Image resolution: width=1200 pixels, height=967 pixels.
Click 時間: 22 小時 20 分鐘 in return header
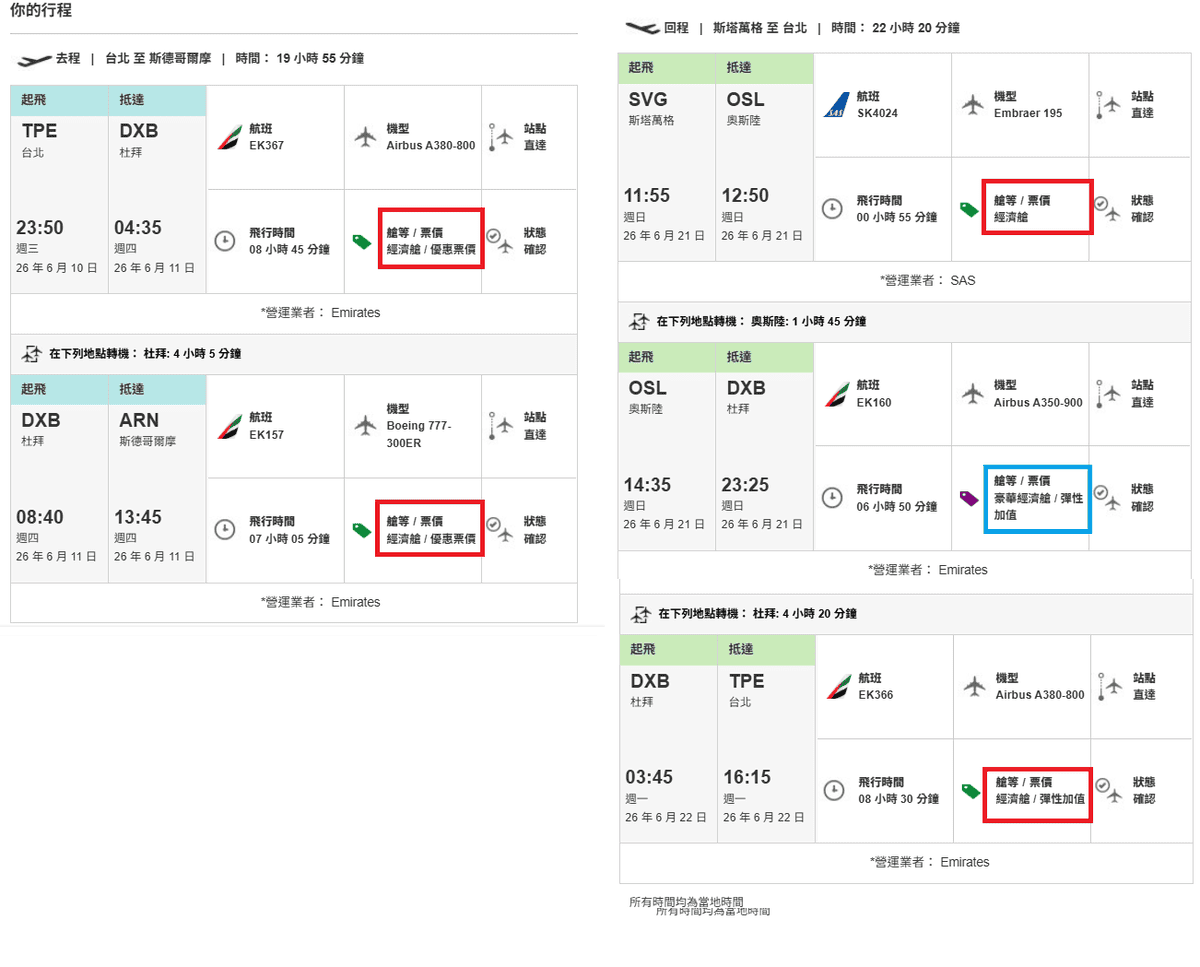(895, 28)
